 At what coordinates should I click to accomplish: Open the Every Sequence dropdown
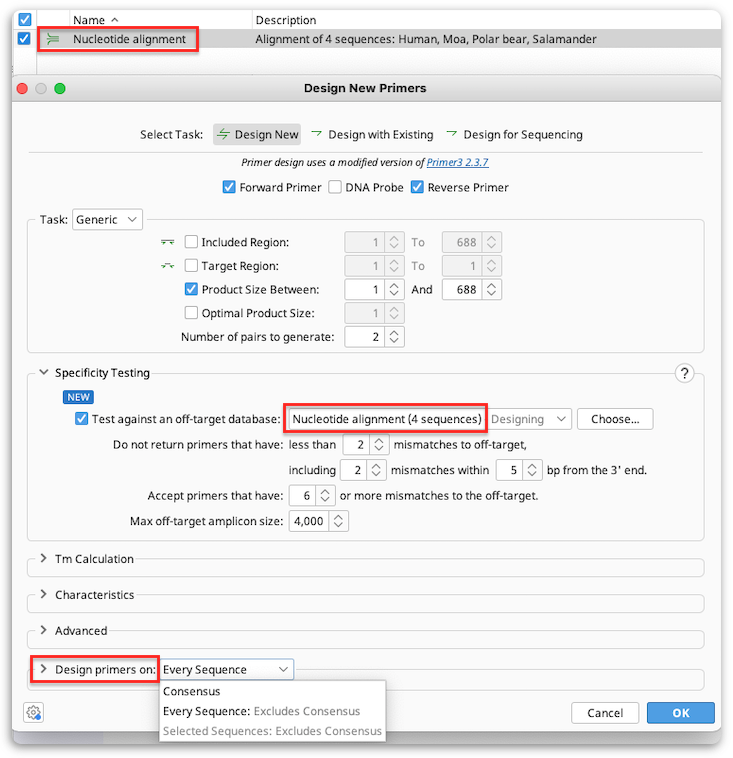point(226,670)
